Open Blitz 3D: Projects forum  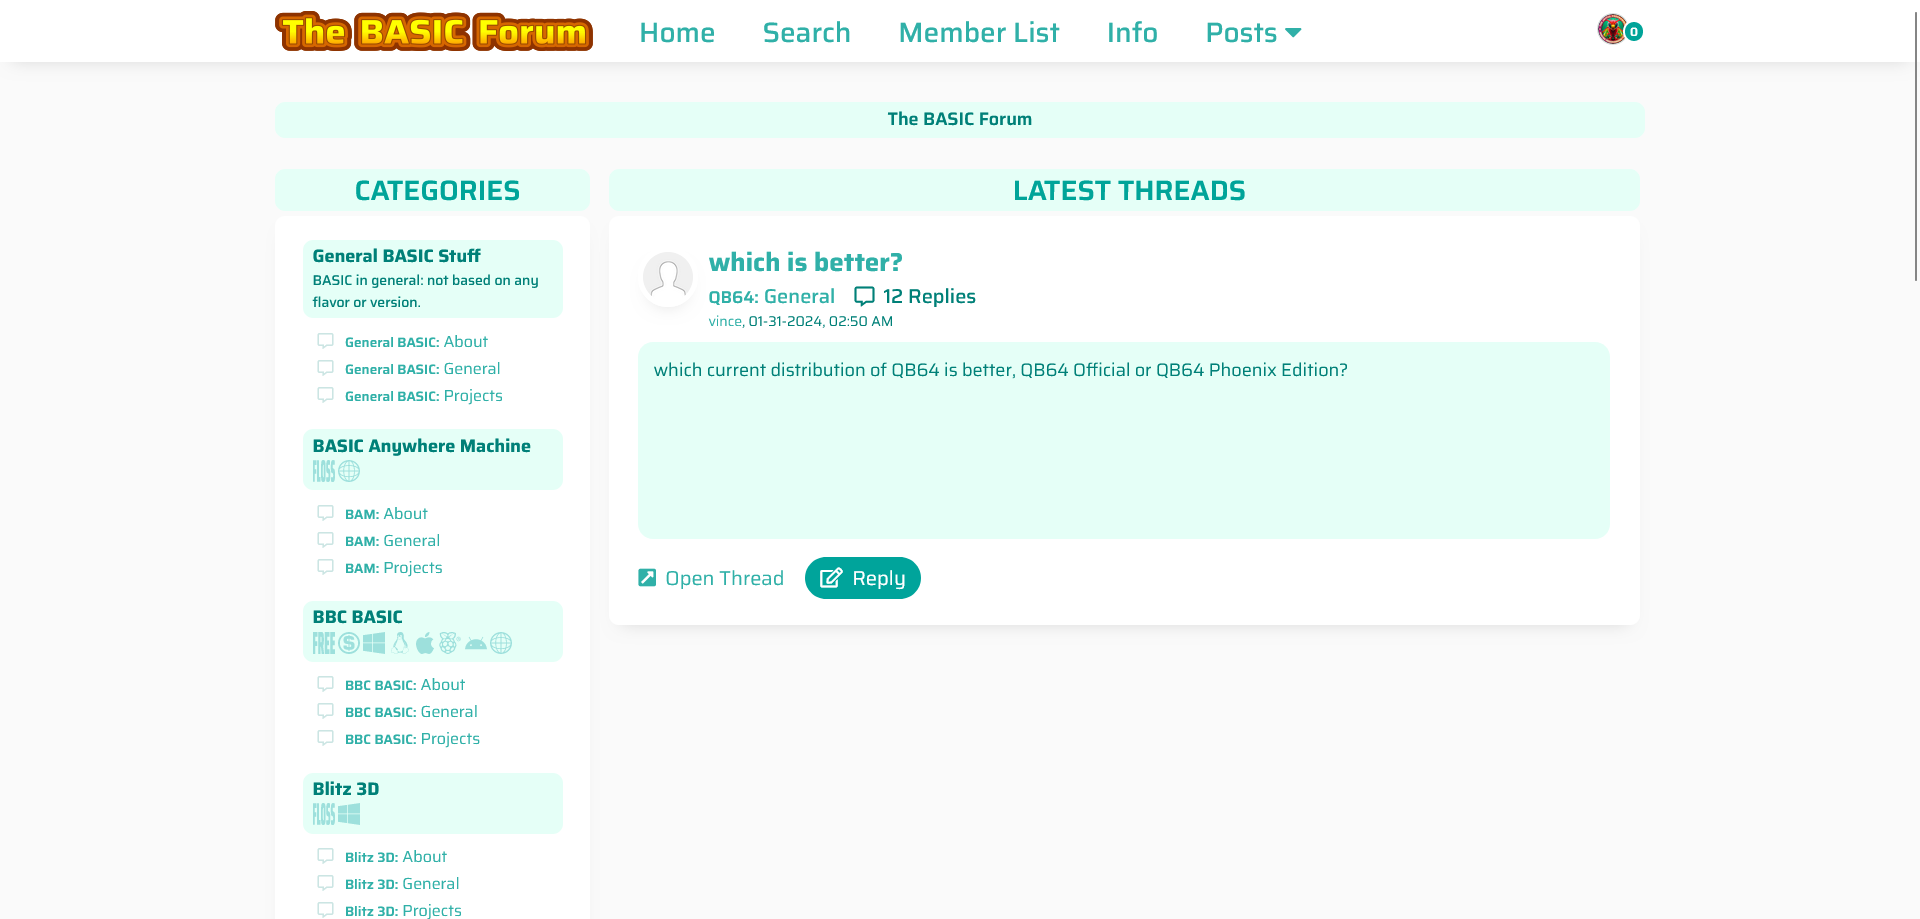click(403, 910)
